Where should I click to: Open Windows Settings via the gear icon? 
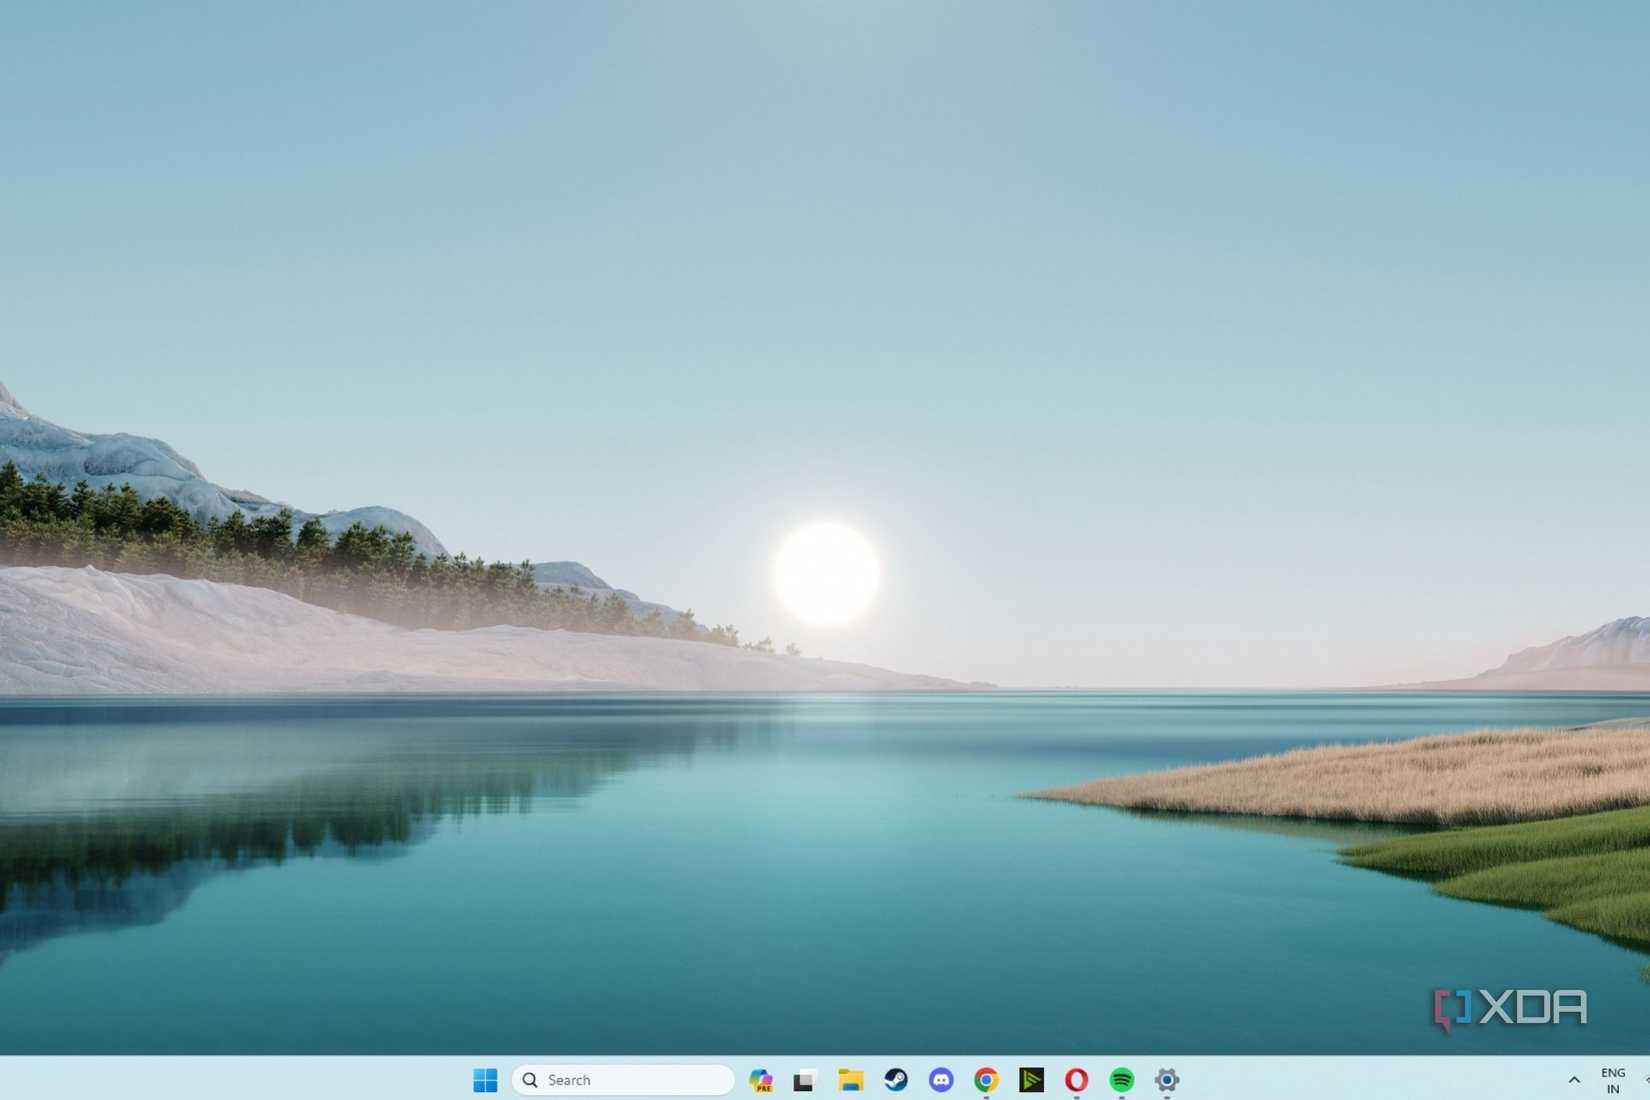1166,1080
